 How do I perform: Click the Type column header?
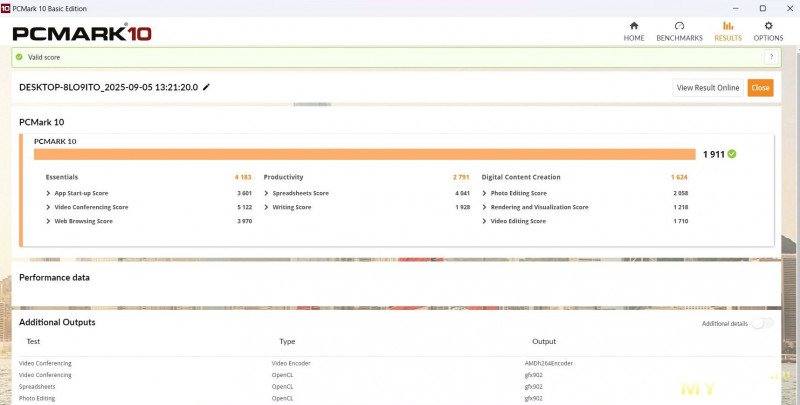coord(287,341)
